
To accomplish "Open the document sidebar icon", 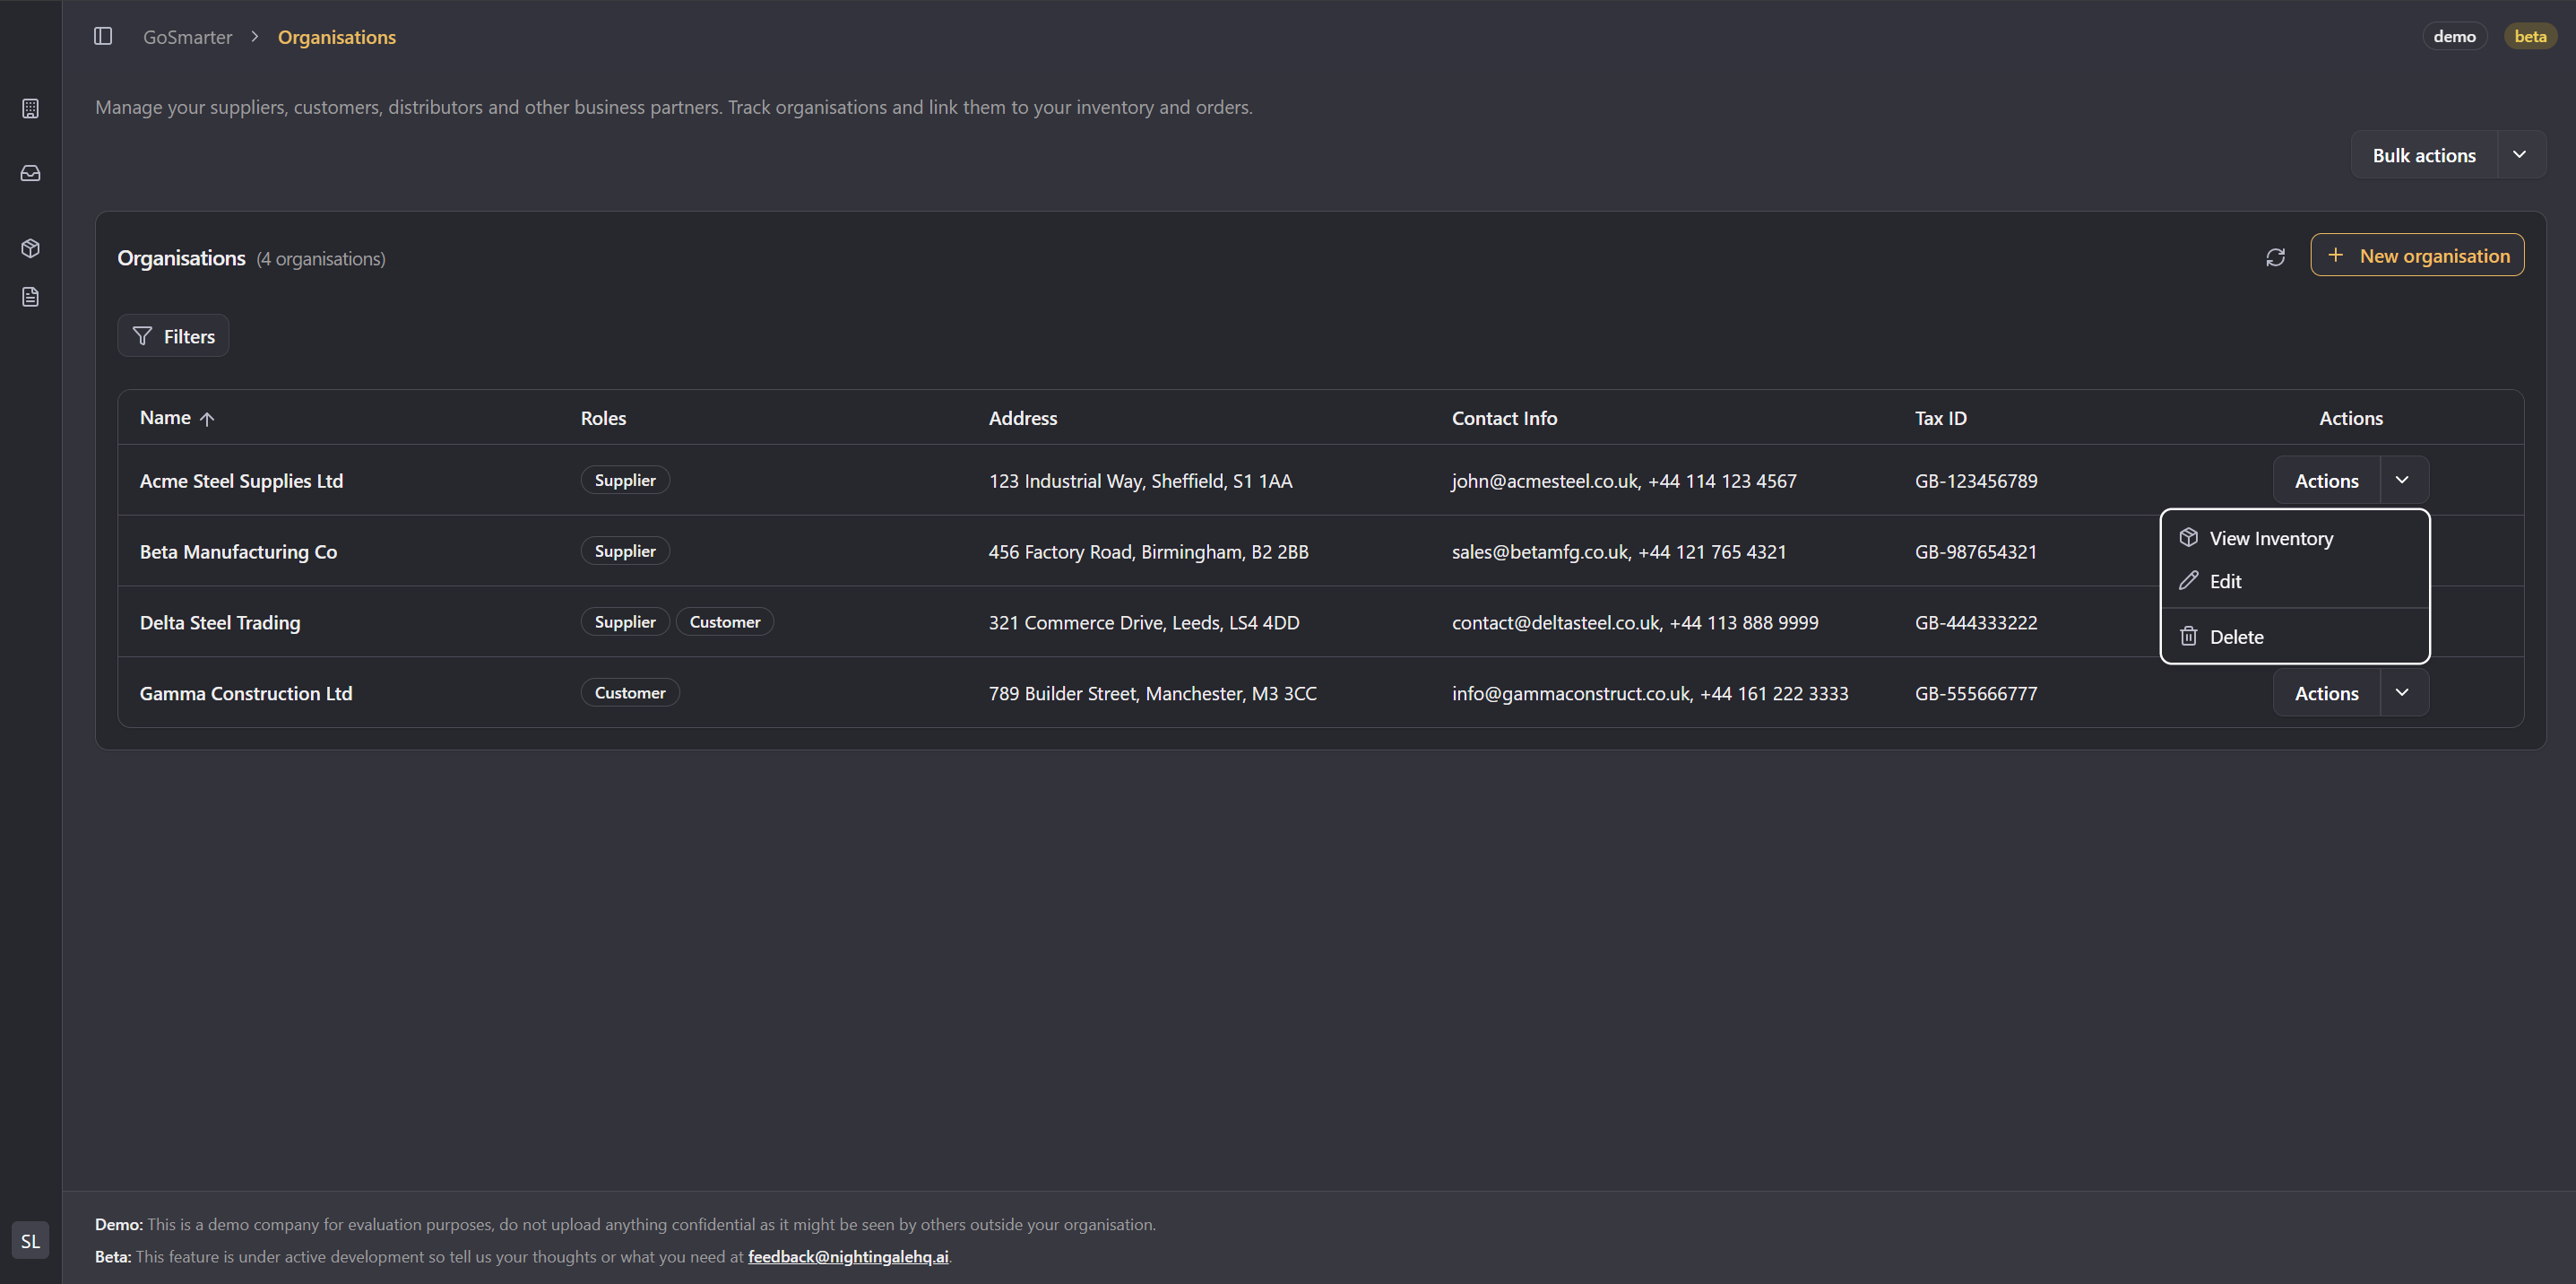I will pos(30,297).
